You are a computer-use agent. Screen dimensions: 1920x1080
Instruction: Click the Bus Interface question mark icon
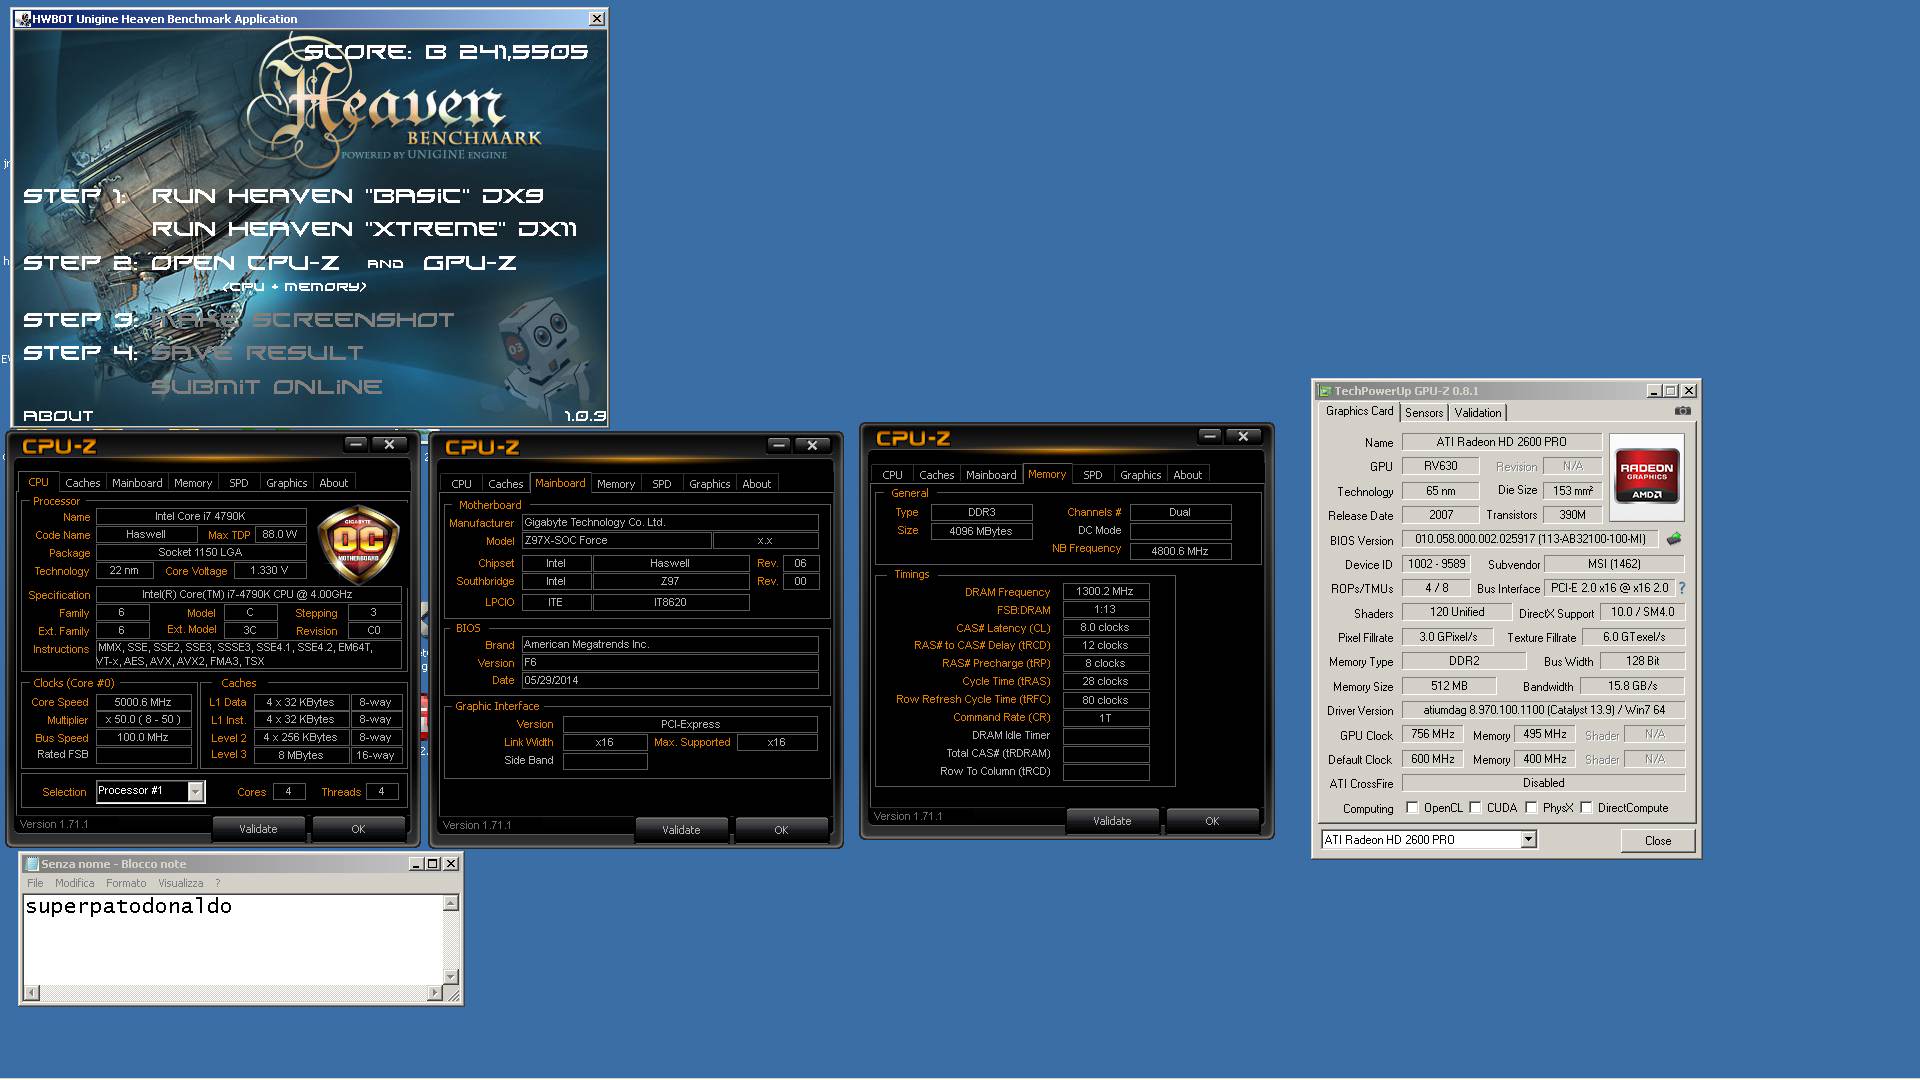tap(1682, 588)
